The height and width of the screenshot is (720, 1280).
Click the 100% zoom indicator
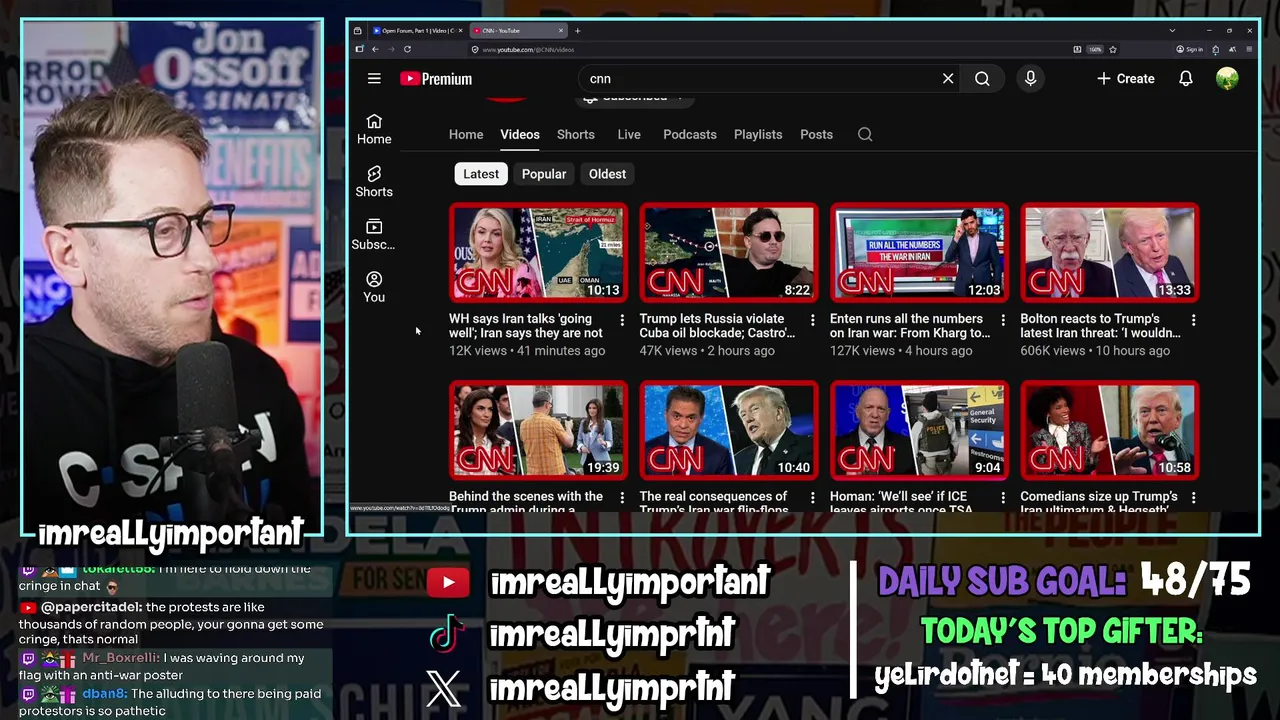click(1095, 49)
